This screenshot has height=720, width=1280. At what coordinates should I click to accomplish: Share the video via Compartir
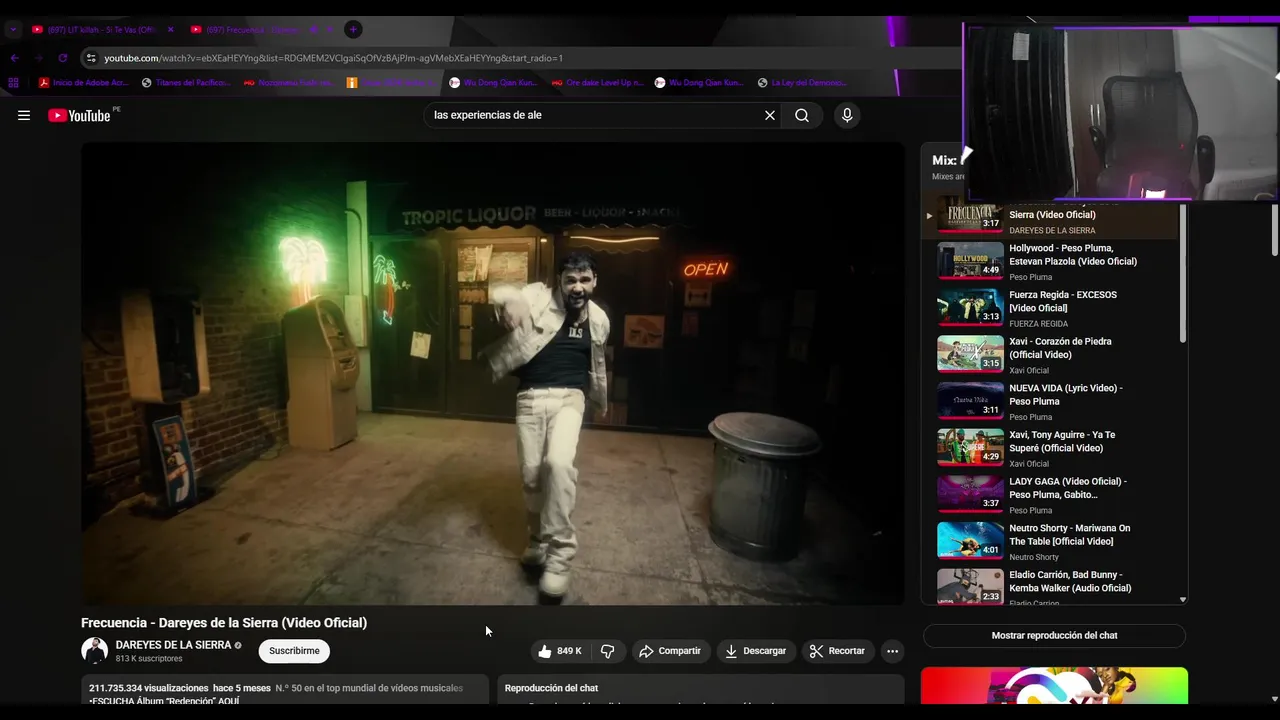click(x=670, y=651)
